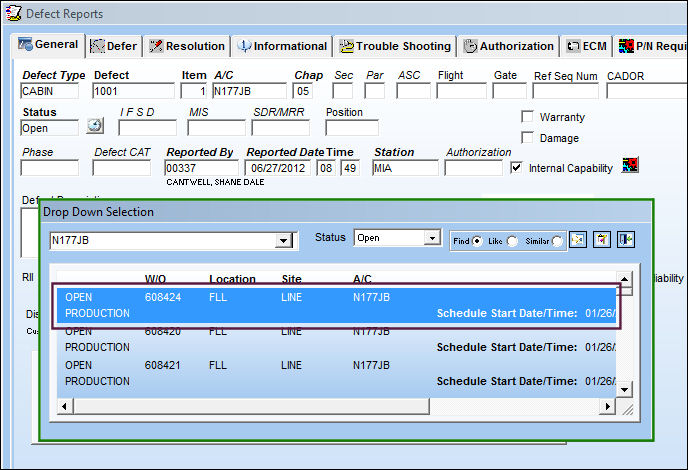Select work order 608421 row
This screenshot has width=688, height=470.
pyautogui.click(x=336, y=373)
